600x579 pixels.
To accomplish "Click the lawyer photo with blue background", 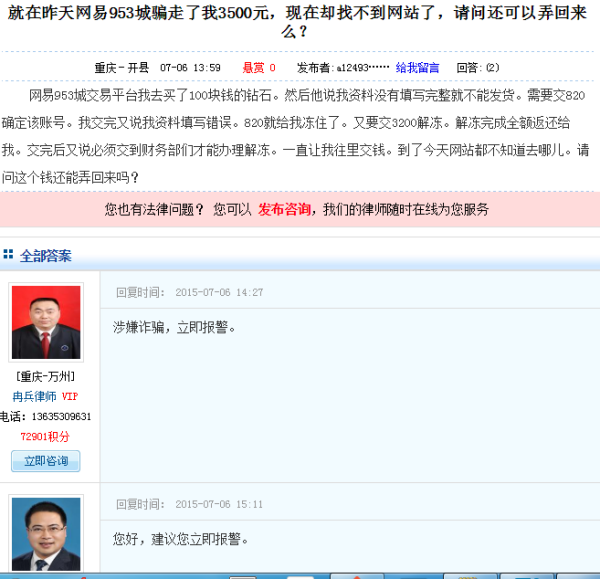I will point(46,534).
